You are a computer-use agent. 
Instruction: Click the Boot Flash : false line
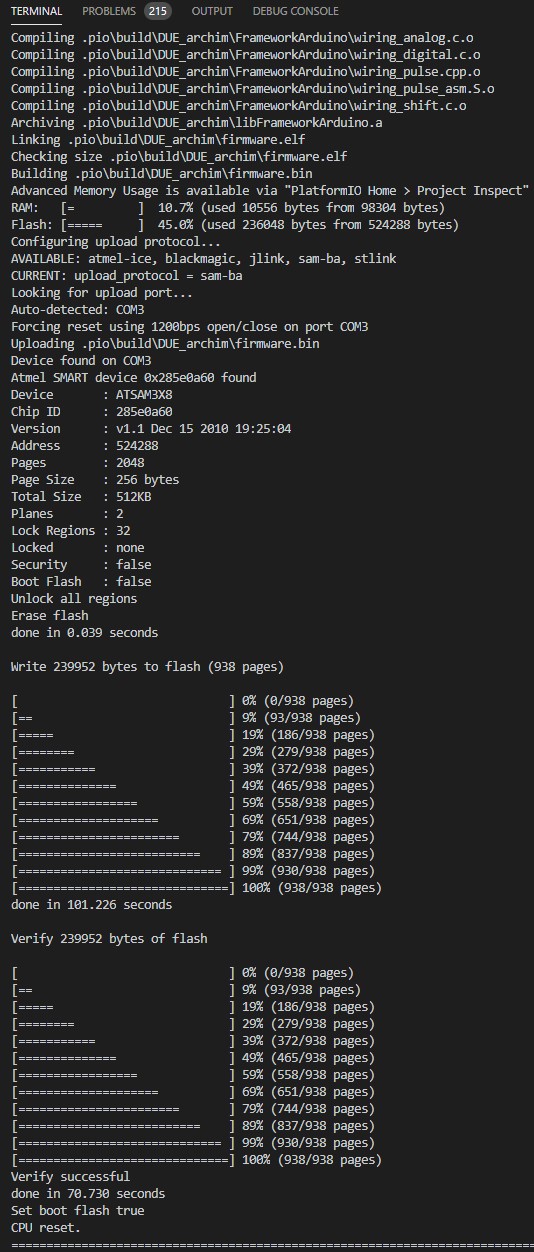pyautogui.click(x=81, y=582)
